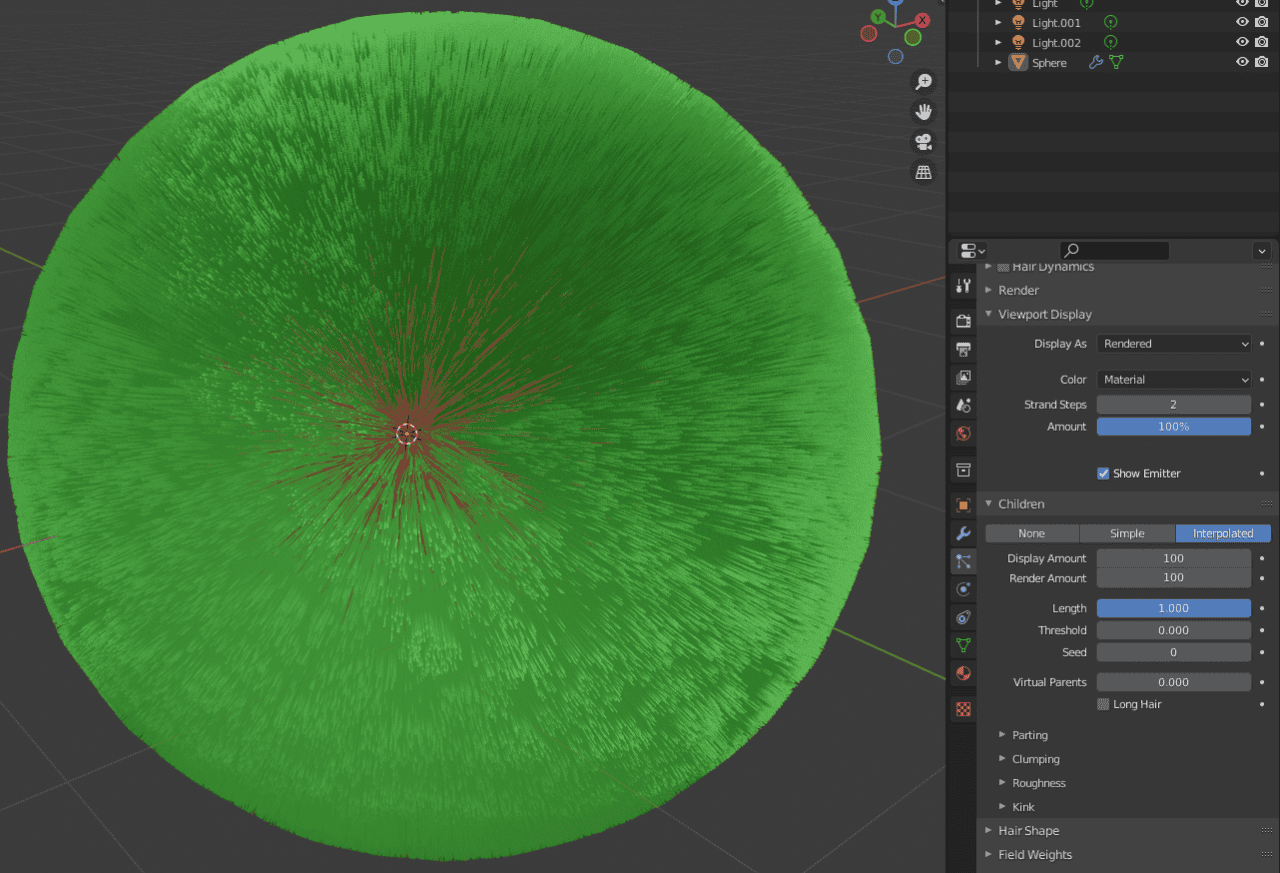Activate the viewport camera view icon

click(x=923, y=141)
